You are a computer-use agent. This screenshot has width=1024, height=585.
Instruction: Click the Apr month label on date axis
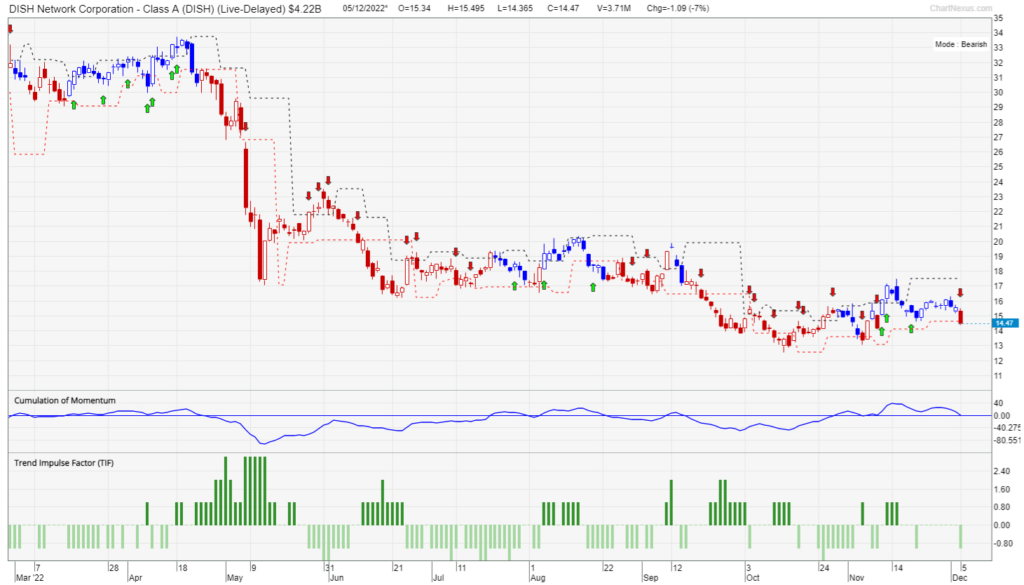tap(136, 578)
